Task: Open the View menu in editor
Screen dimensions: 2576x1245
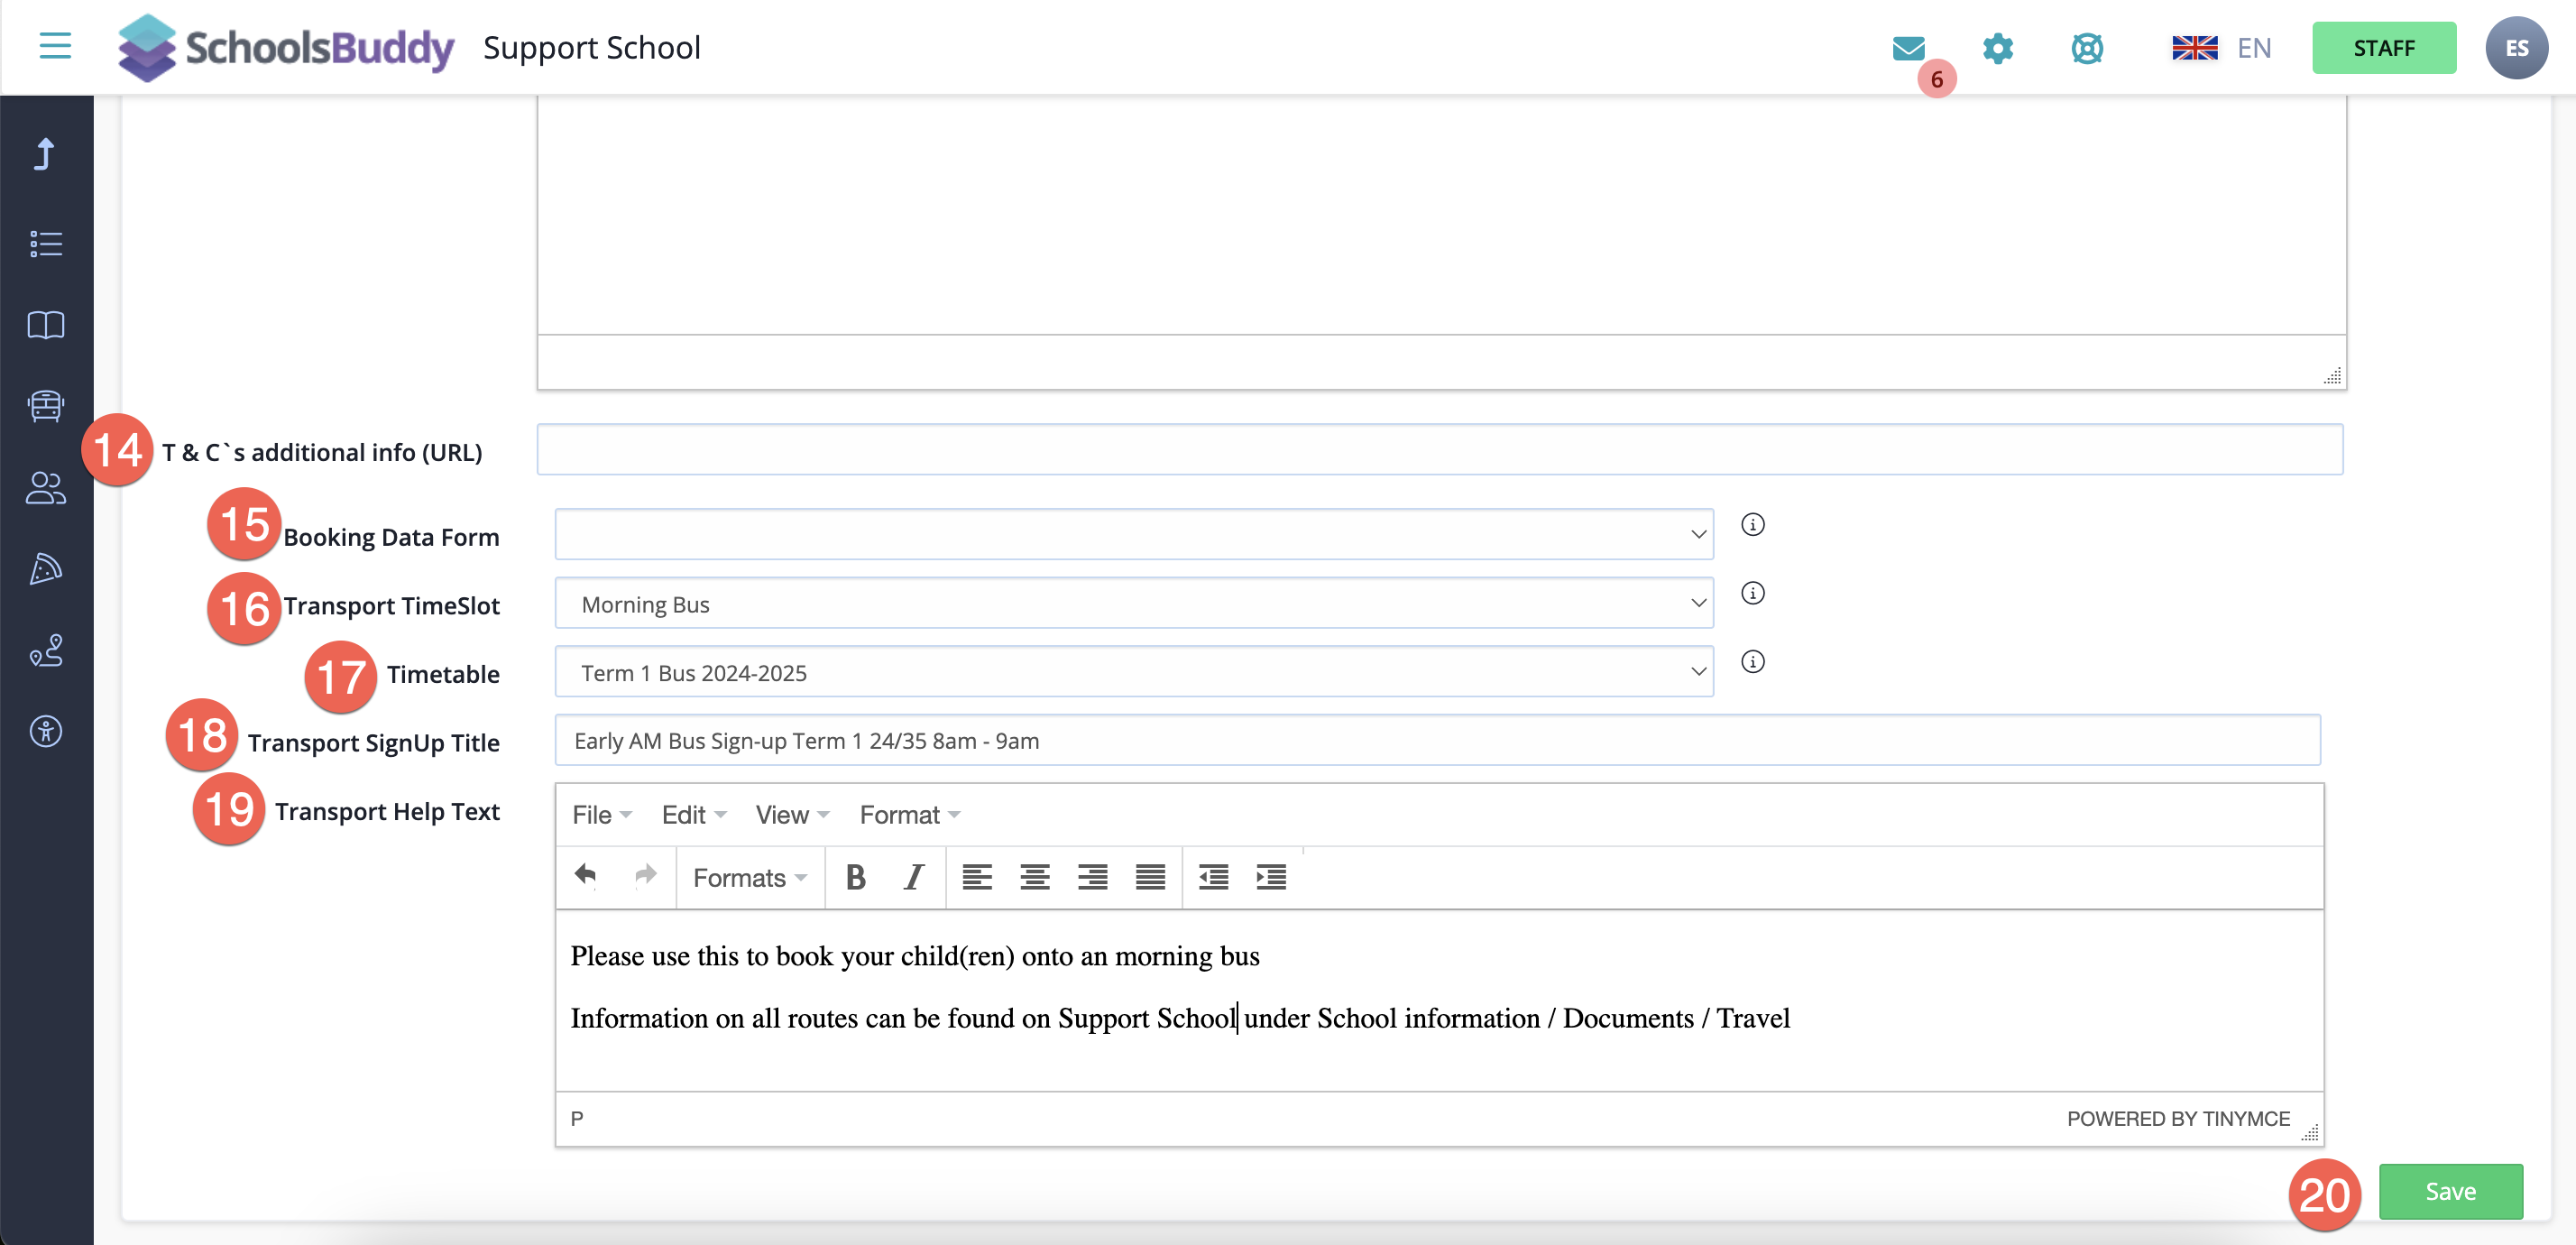Action: pyautogui.click(x=792, y=815)
